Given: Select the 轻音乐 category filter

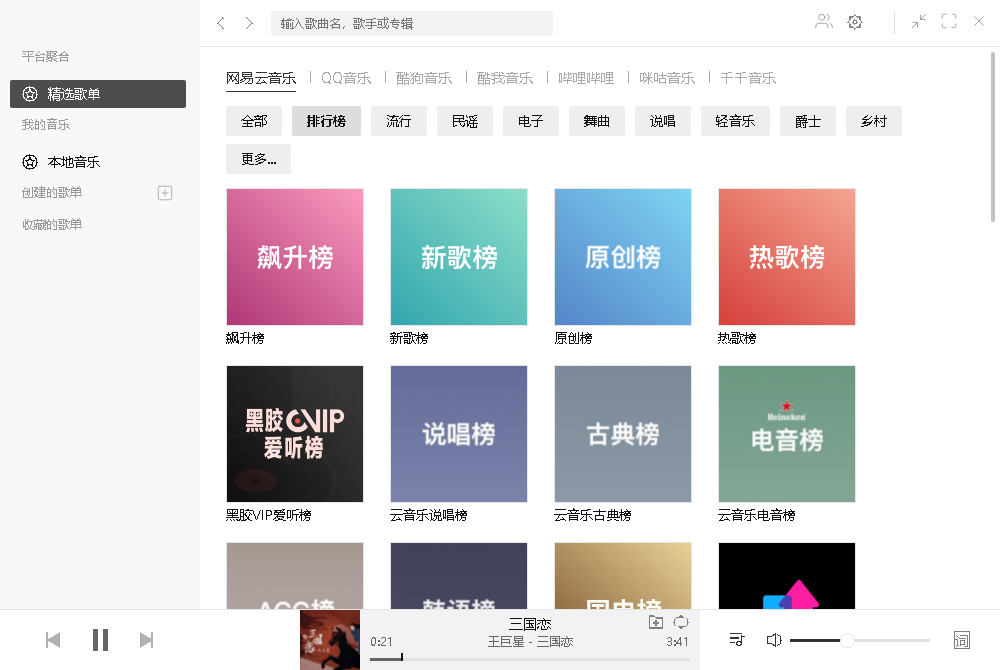Looking at the screenshot, I should point(735,121).
